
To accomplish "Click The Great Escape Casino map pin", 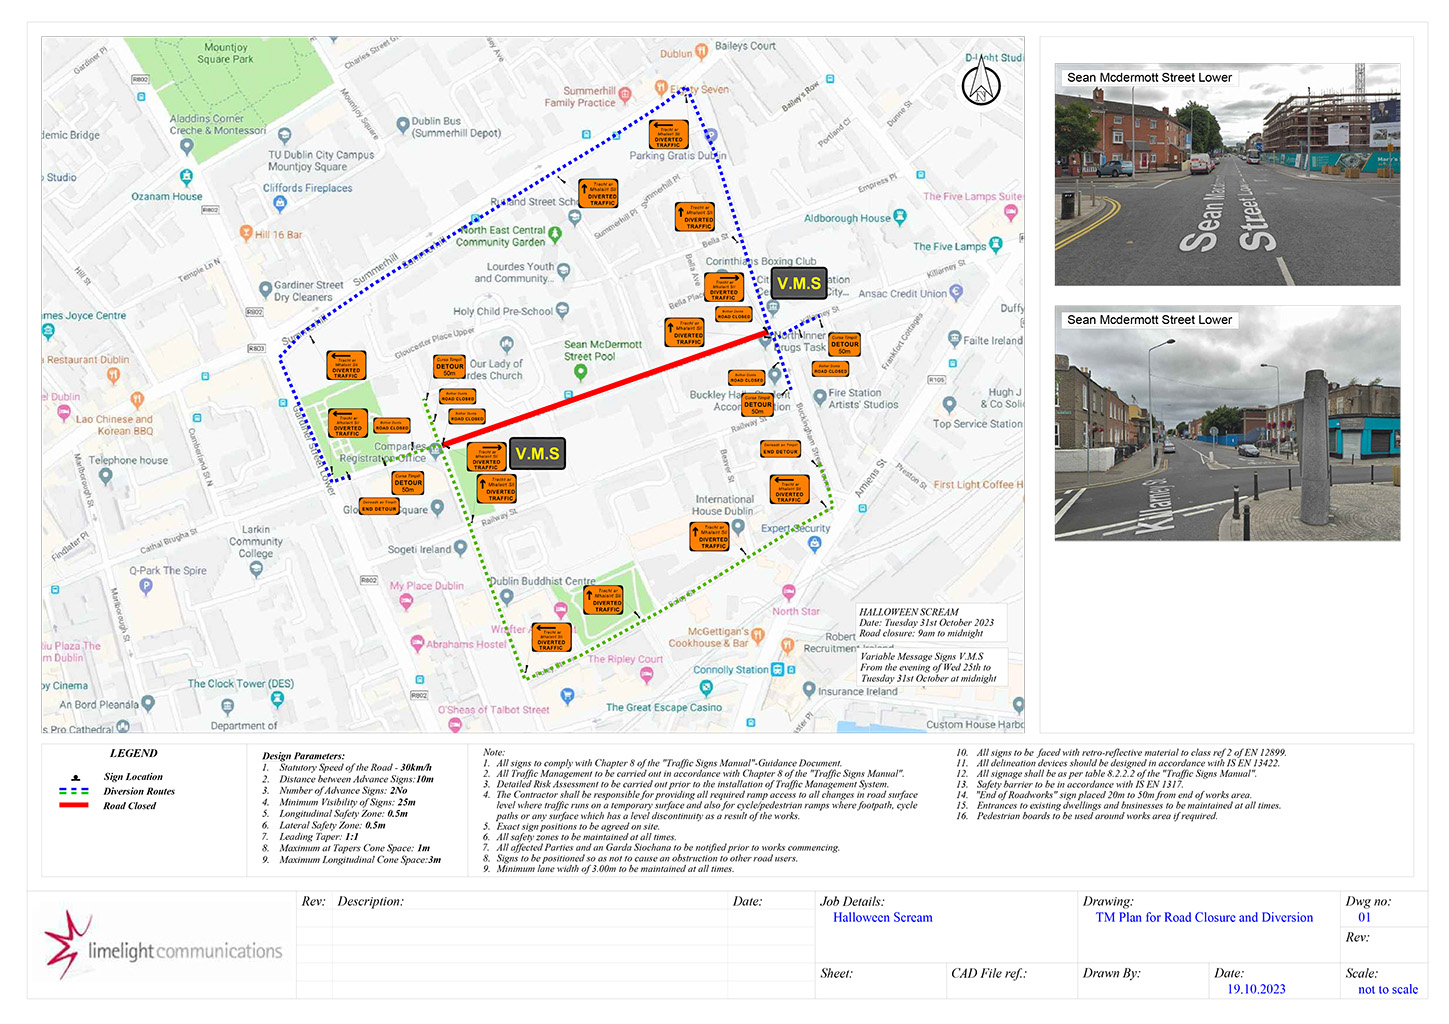I will pyautogui.click(x=706, y=688).
